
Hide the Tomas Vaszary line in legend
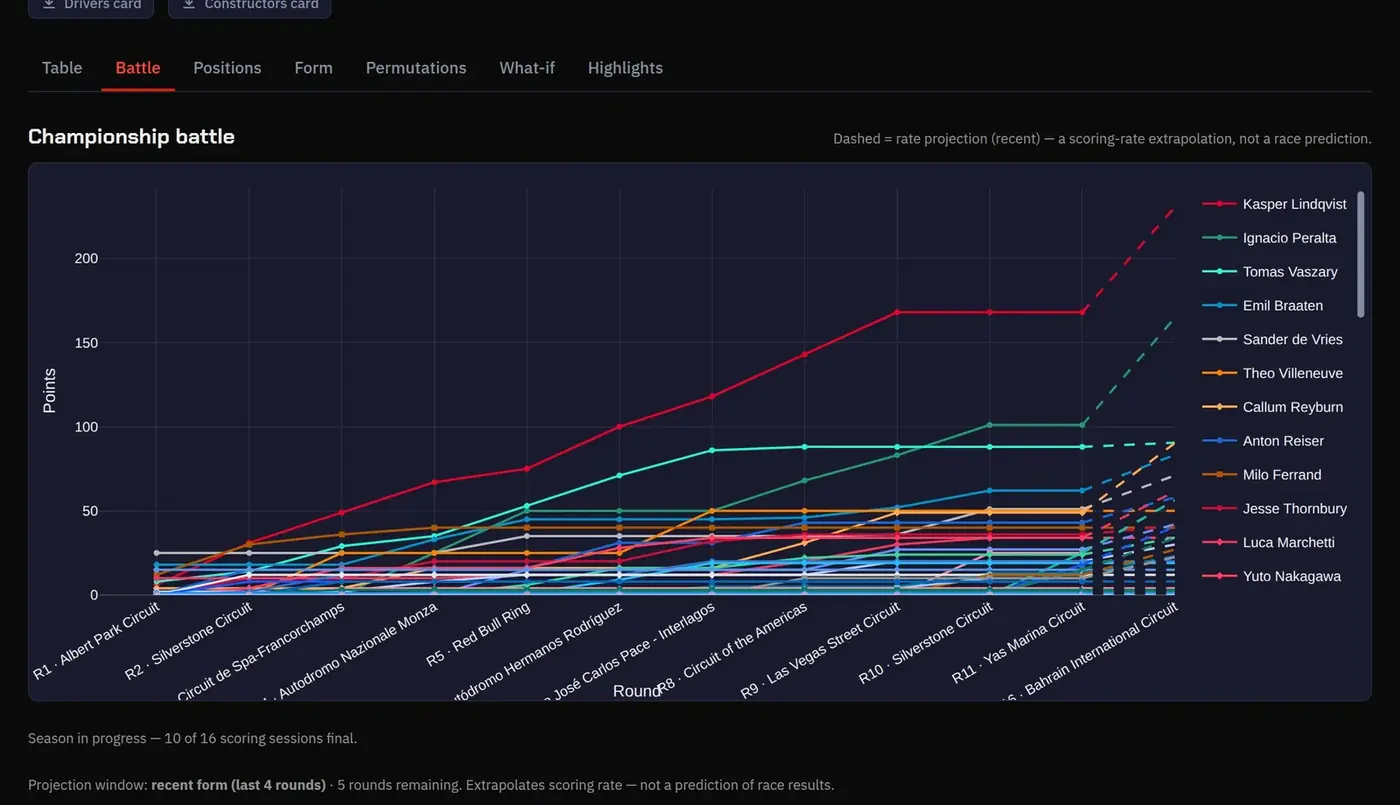tap(1269, 272)
